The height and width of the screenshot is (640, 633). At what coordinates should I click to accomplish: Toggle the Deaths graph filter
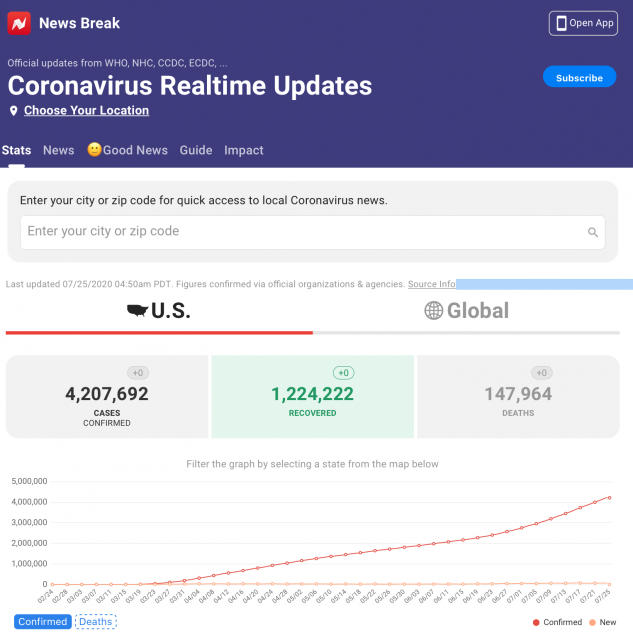click(96, 622)
